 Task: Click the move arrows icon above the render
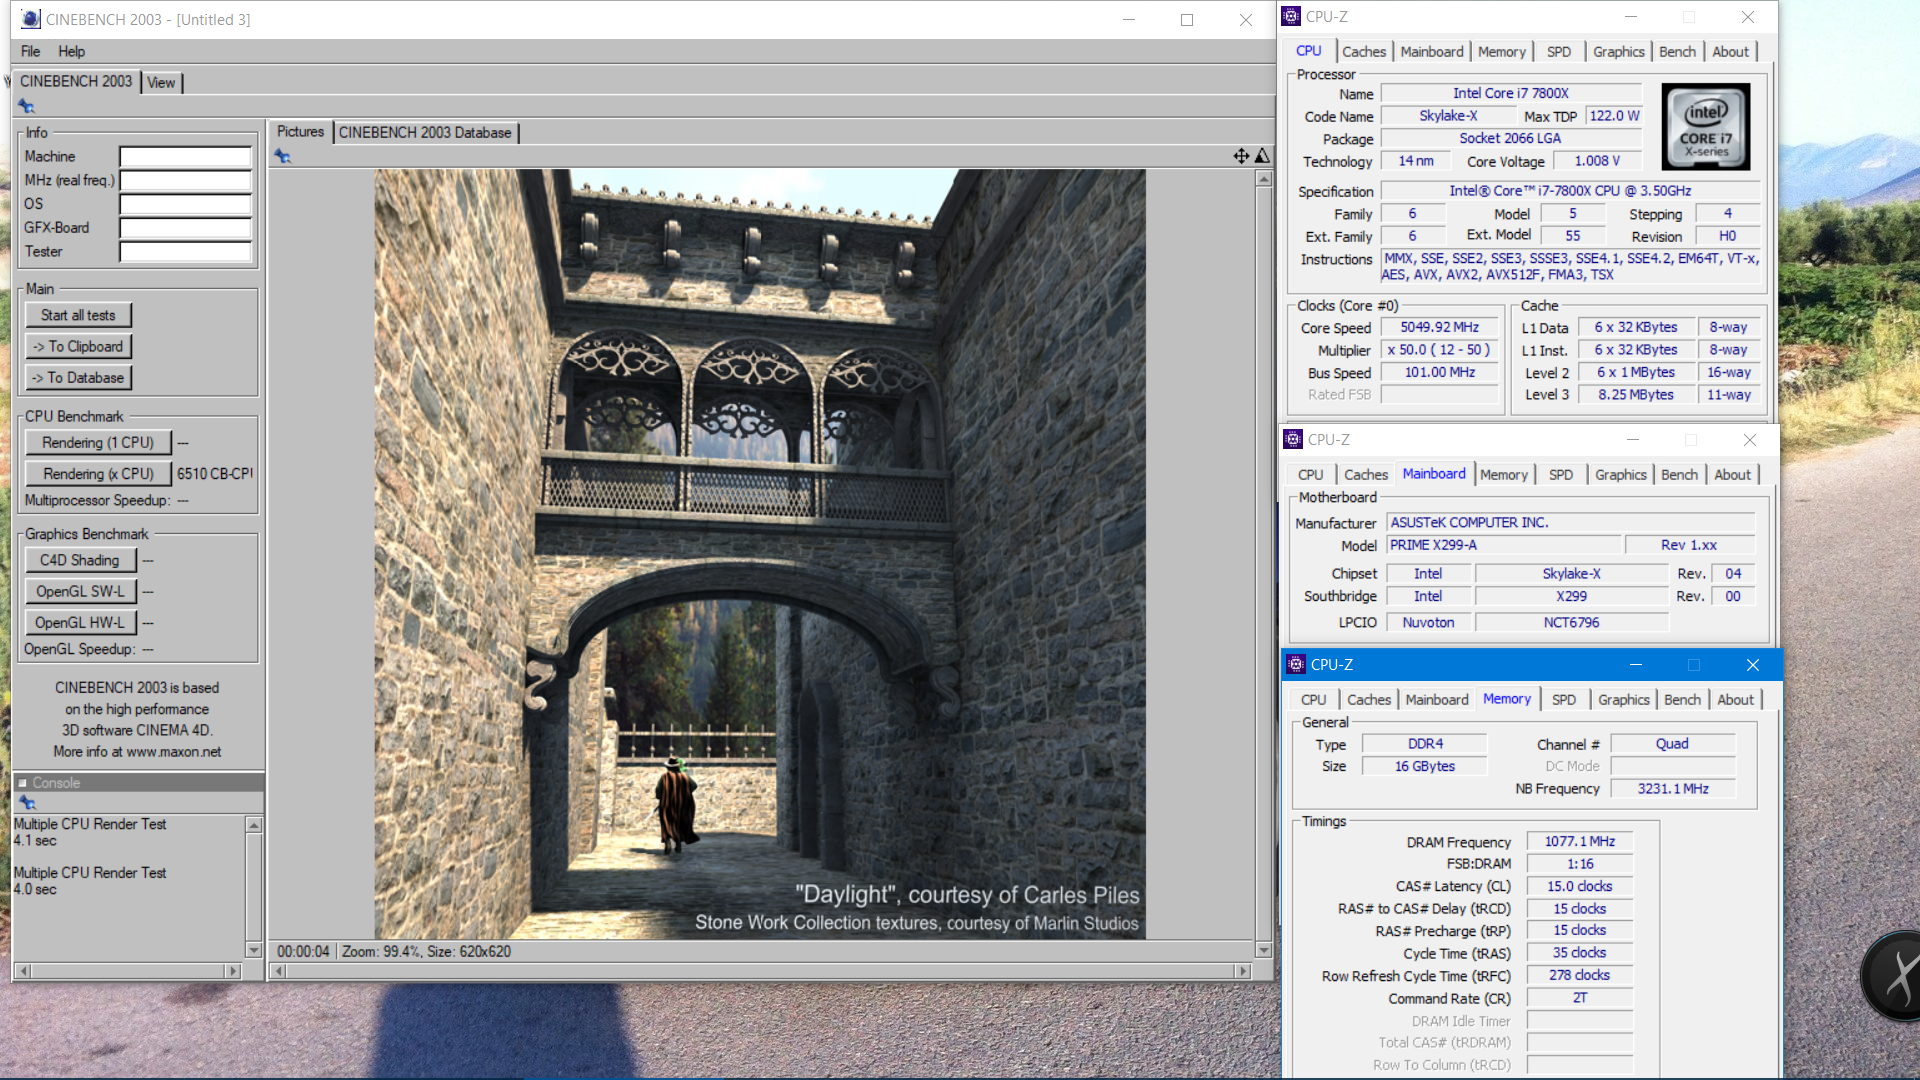pos(1241,155)
